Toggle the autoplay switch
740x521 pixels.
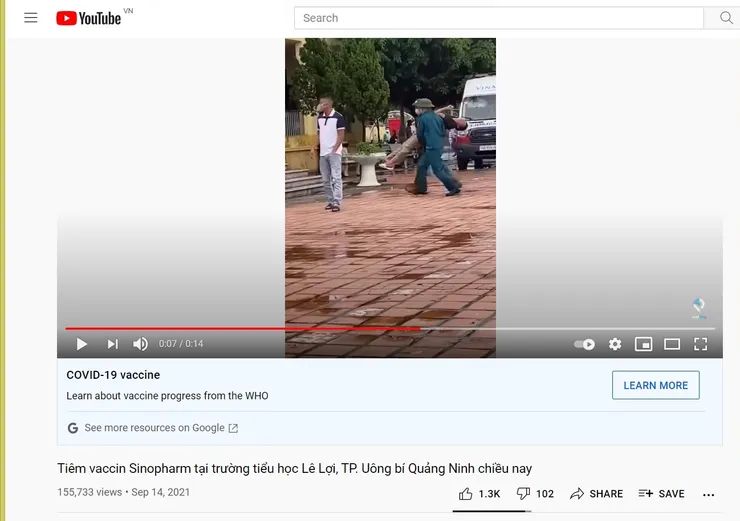point(584,344)
